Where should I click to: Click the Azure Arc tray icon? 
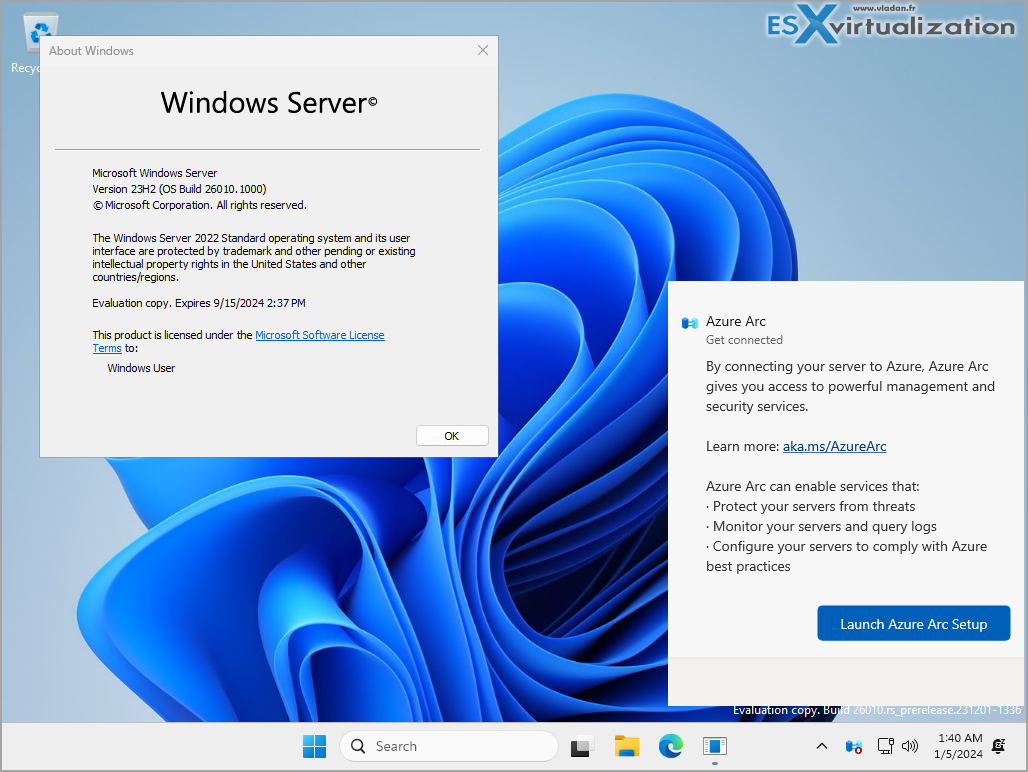pos(854,746)
